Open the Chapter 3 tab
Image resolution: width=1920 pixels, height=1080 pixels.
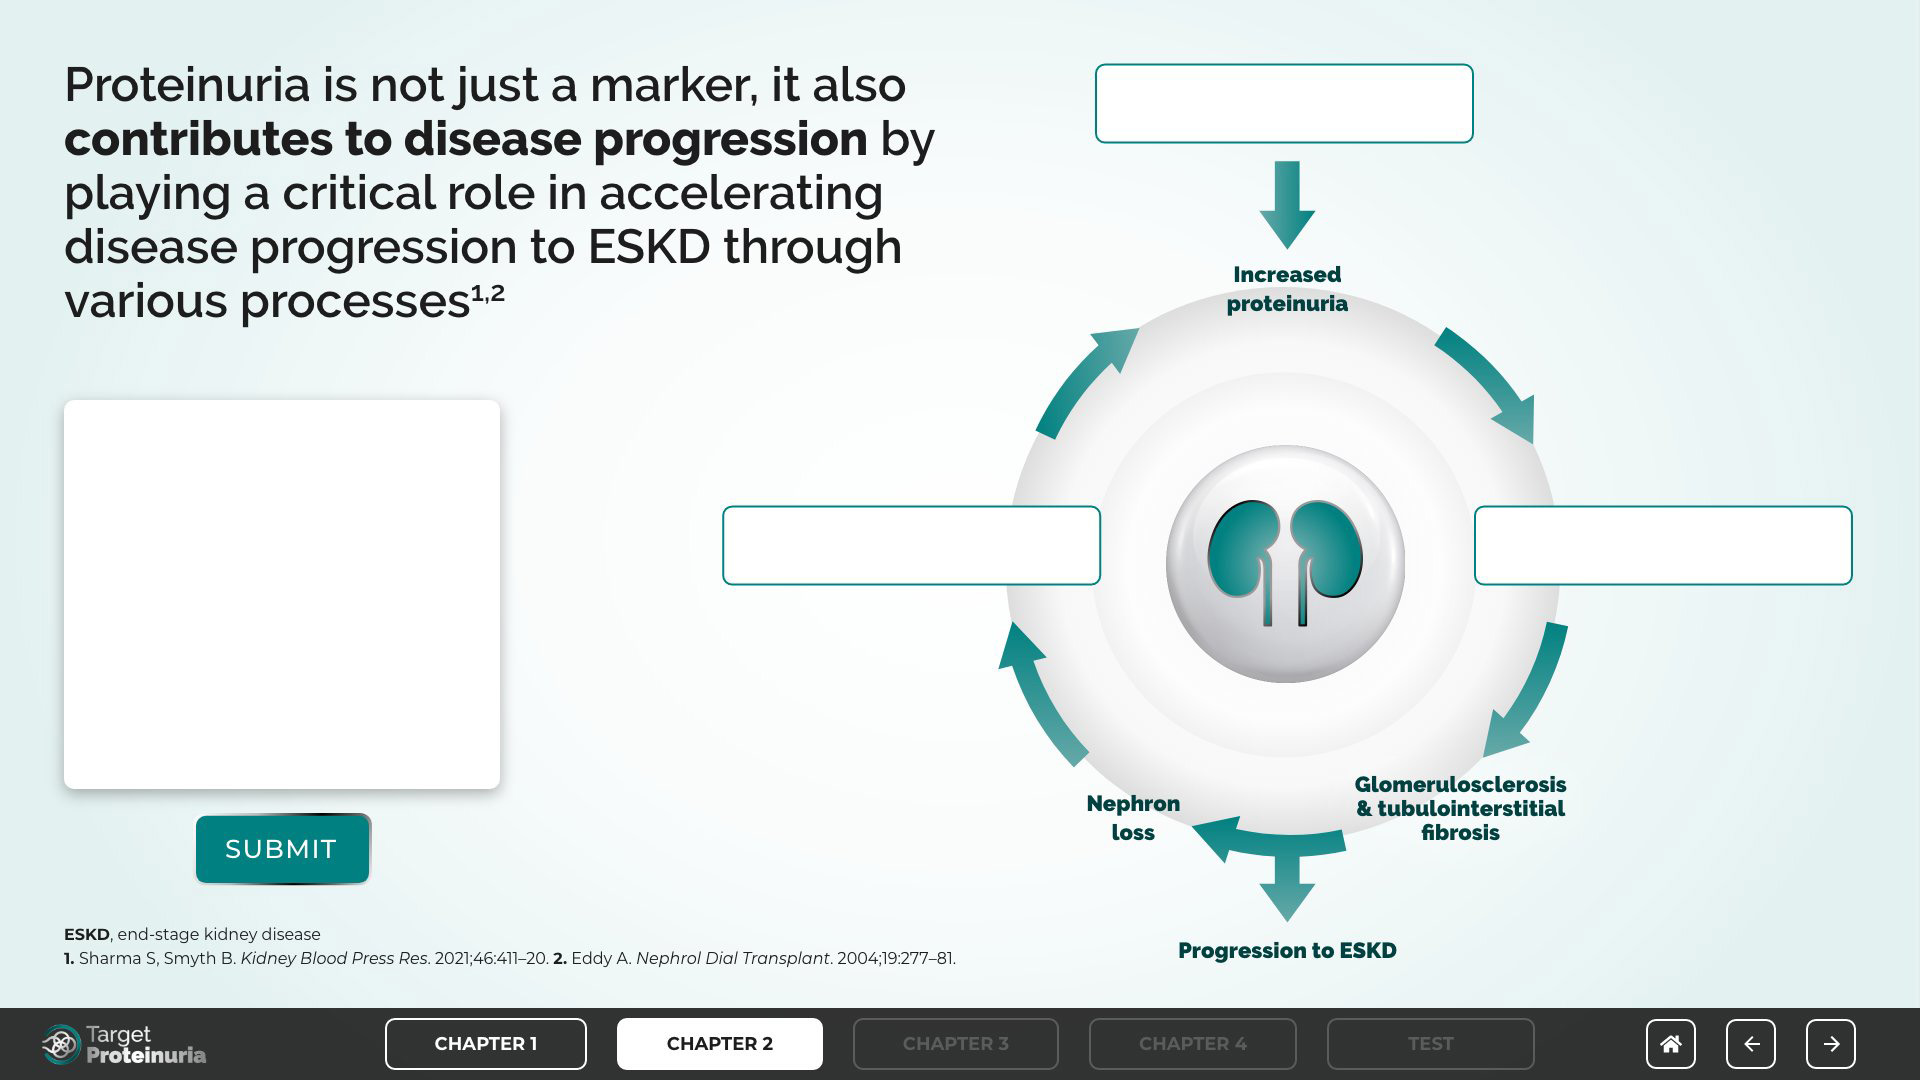[955, 1044]
